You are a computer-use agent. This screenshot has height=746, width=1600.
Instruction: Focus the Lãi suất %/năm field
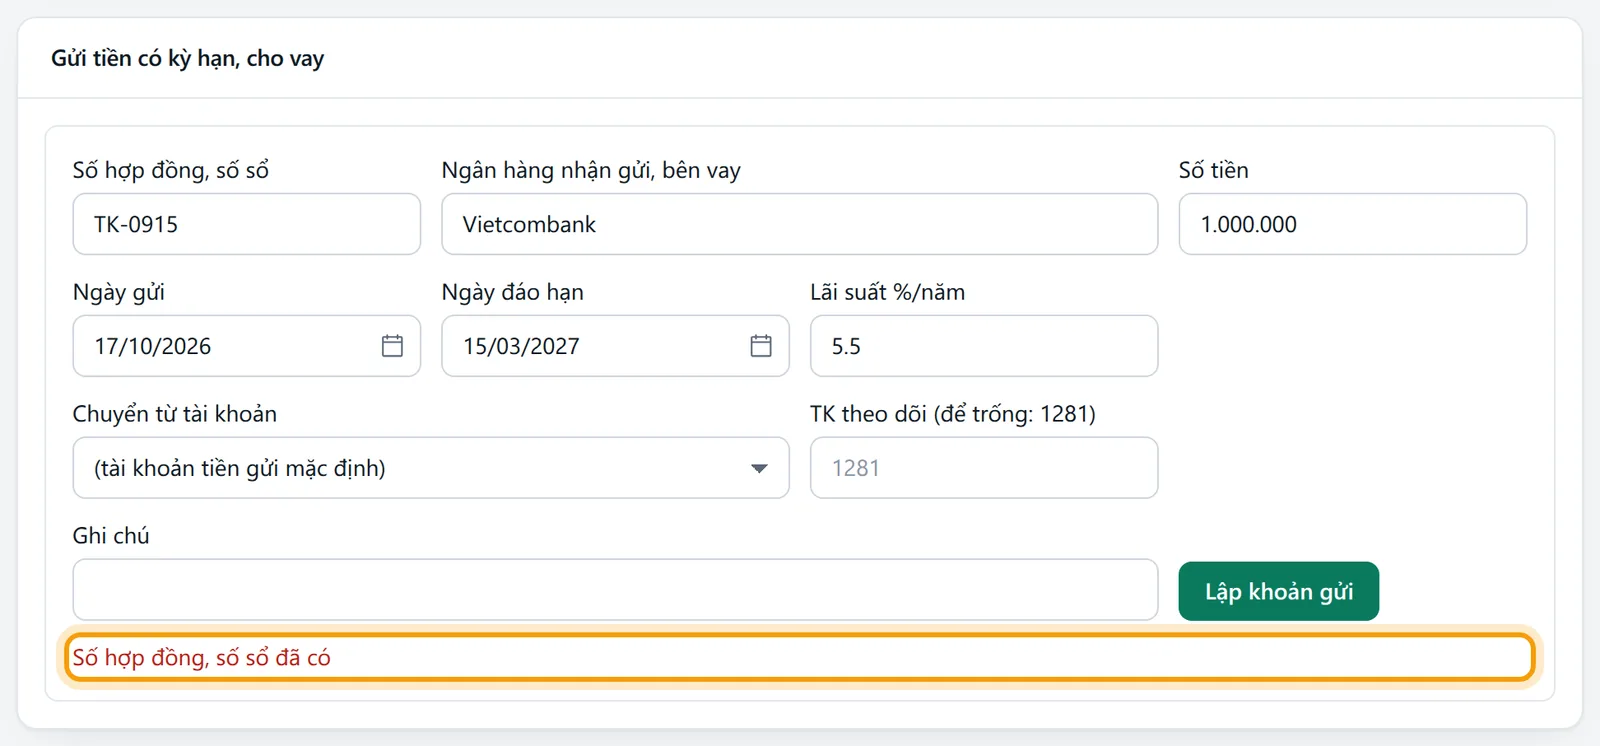tap(984, 346)
